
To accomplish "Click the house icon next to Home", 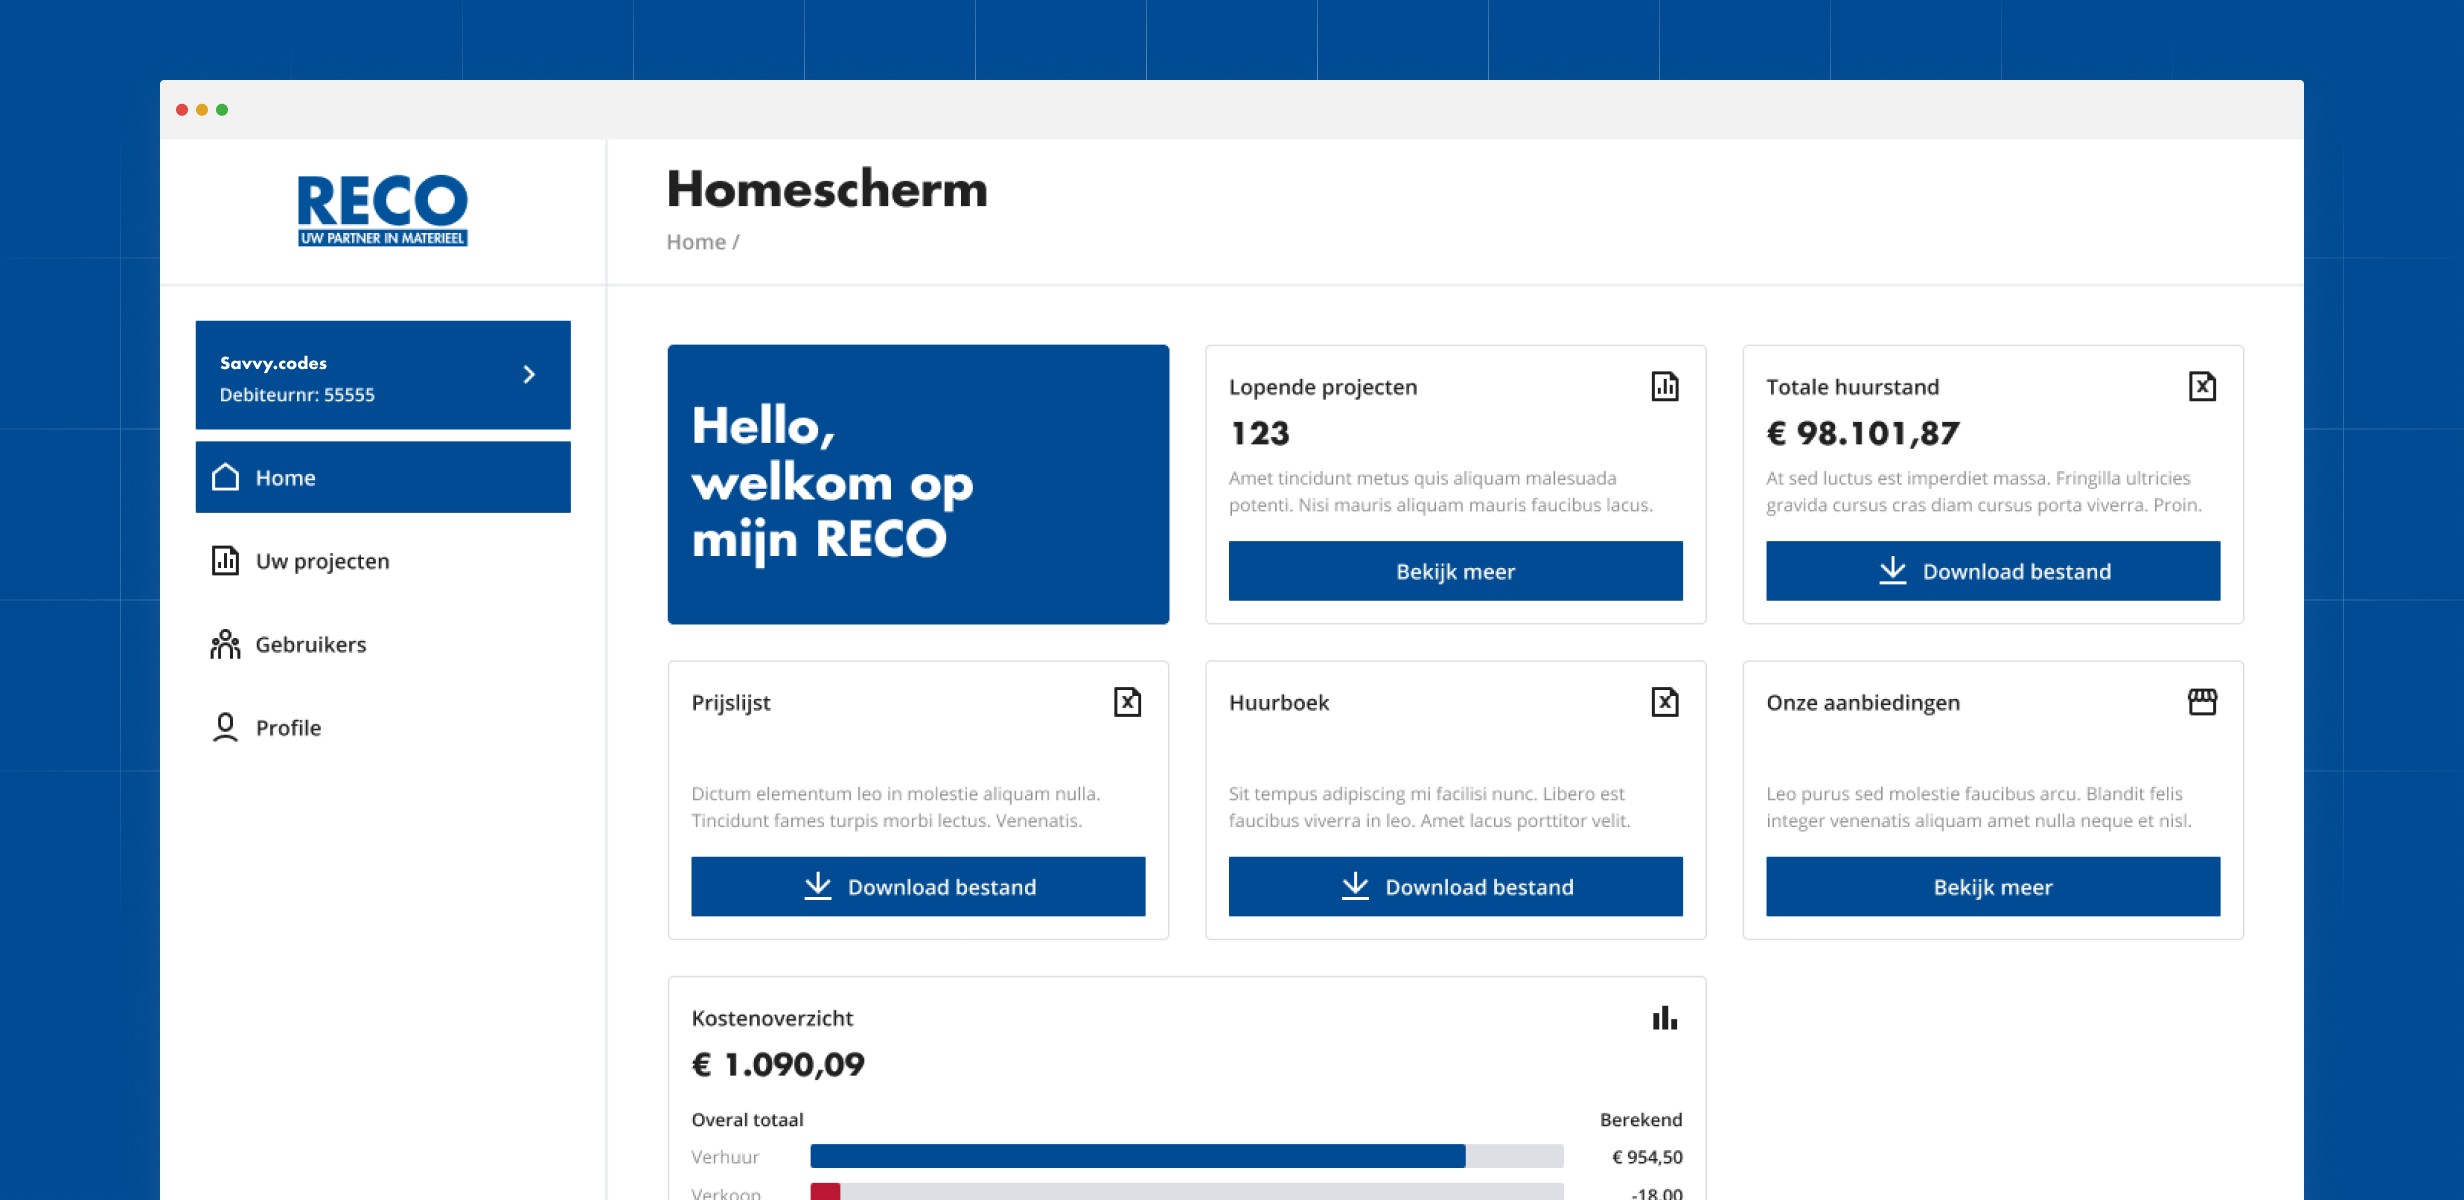I will click(226, 477).
